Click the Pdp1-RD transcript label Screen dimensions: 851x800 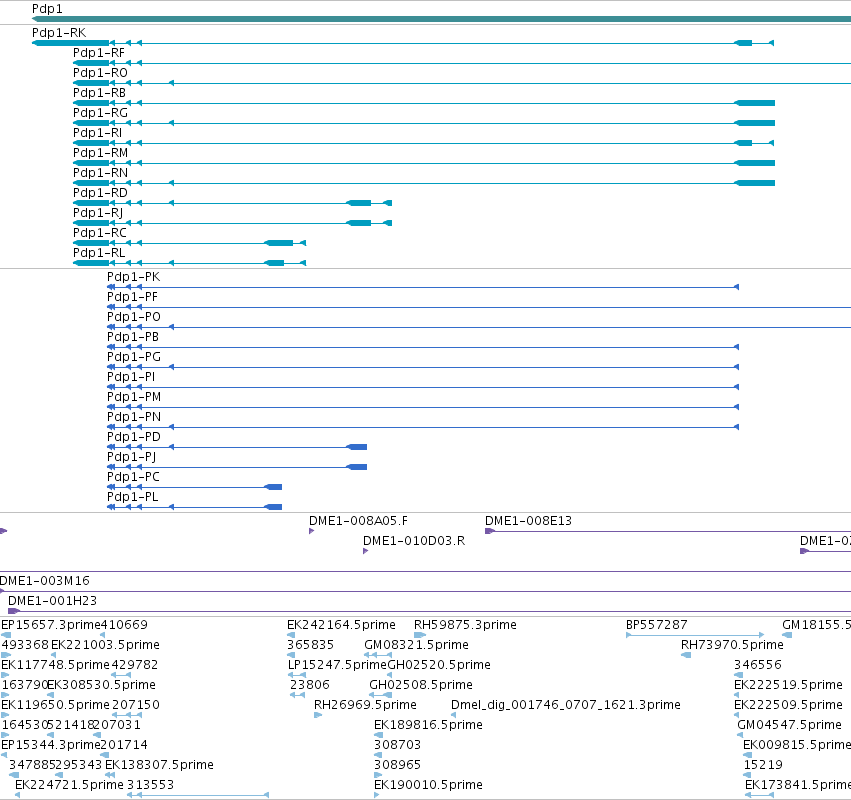click(100, 193)
